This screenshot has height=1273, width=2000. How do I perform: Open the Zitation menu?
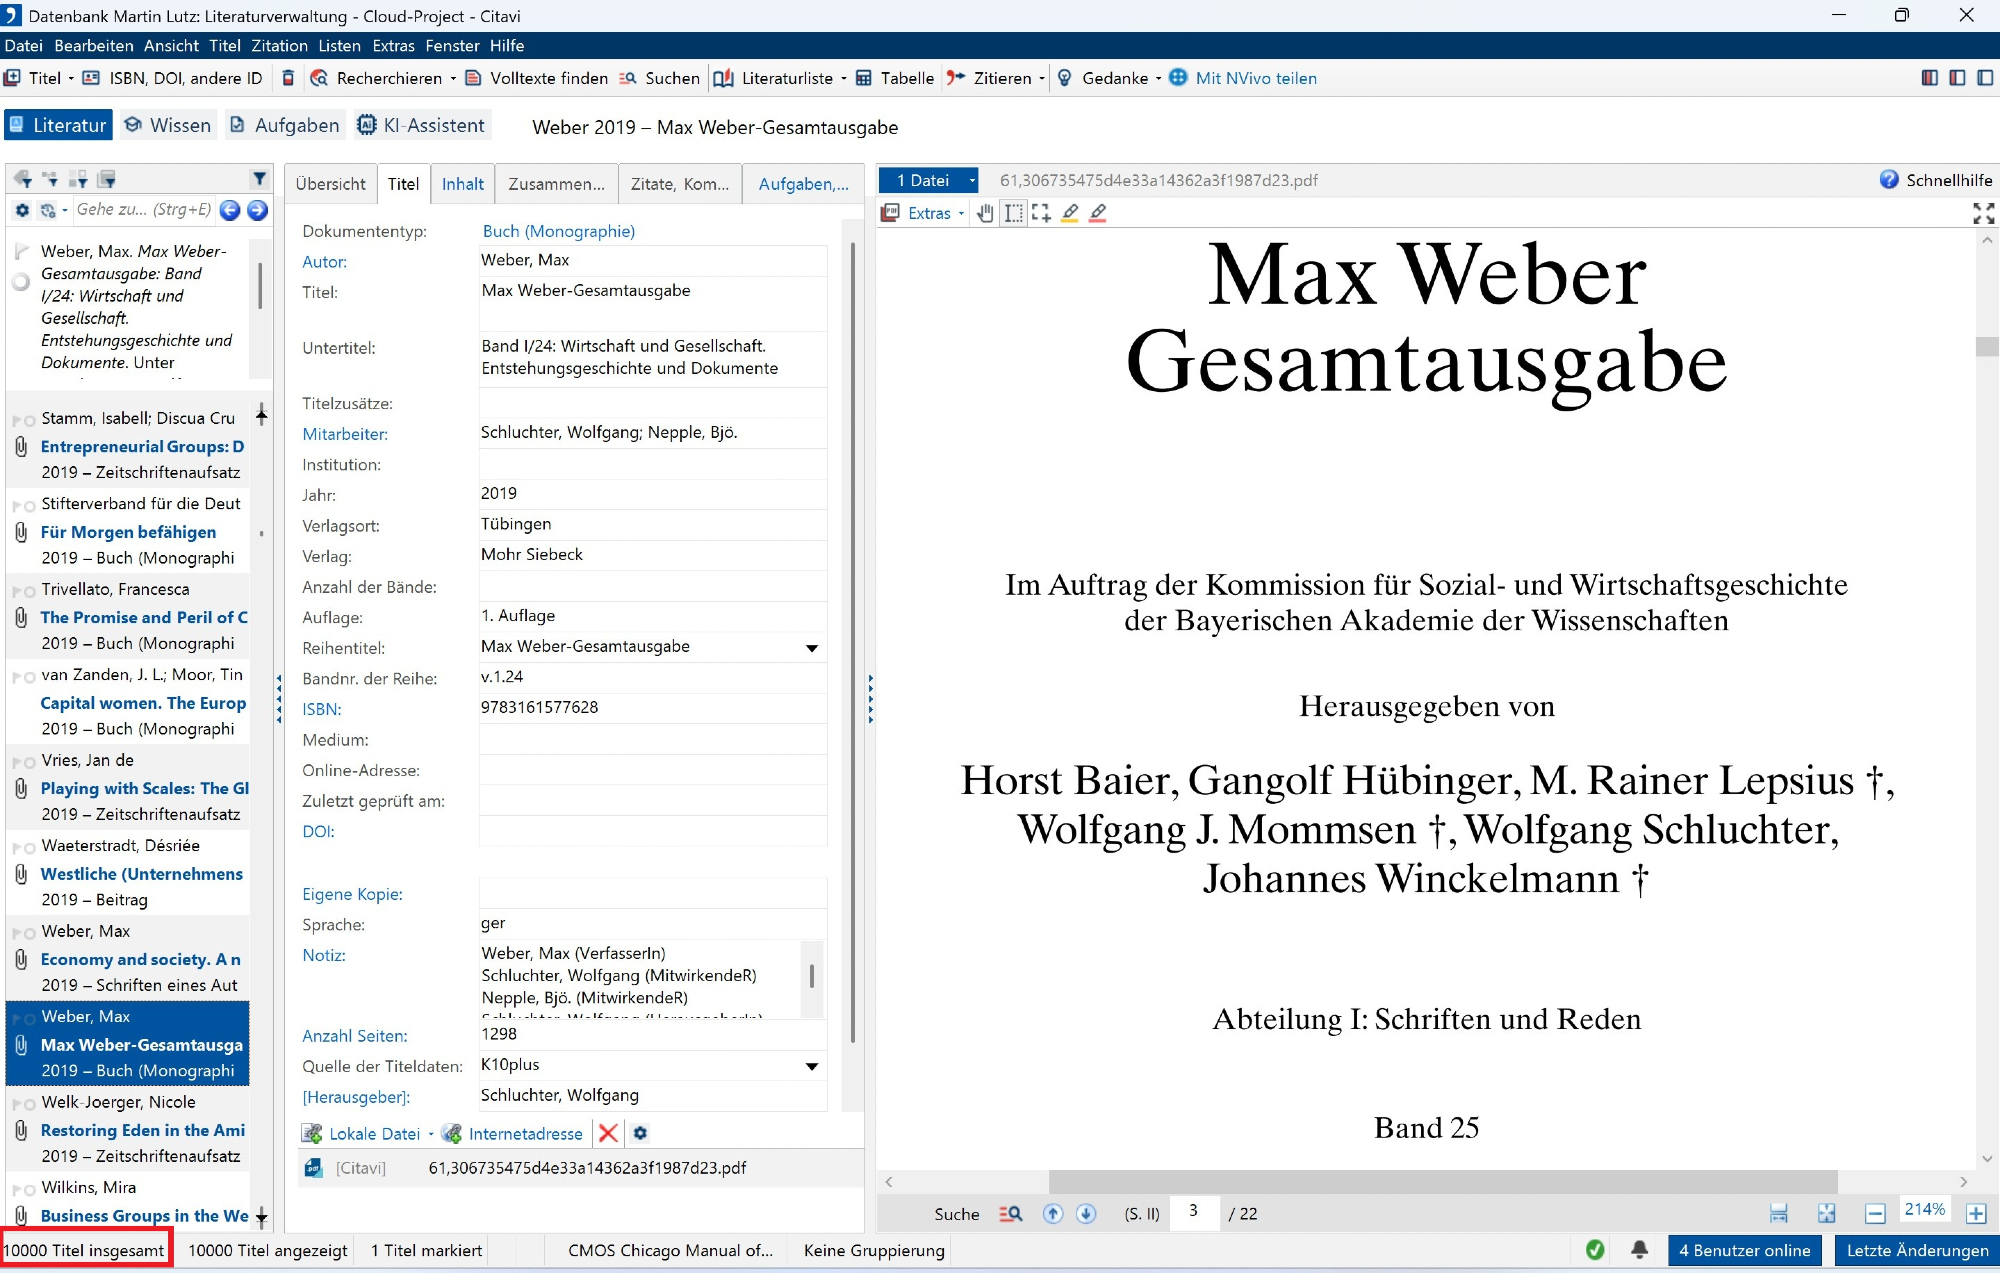coord(279,46)
